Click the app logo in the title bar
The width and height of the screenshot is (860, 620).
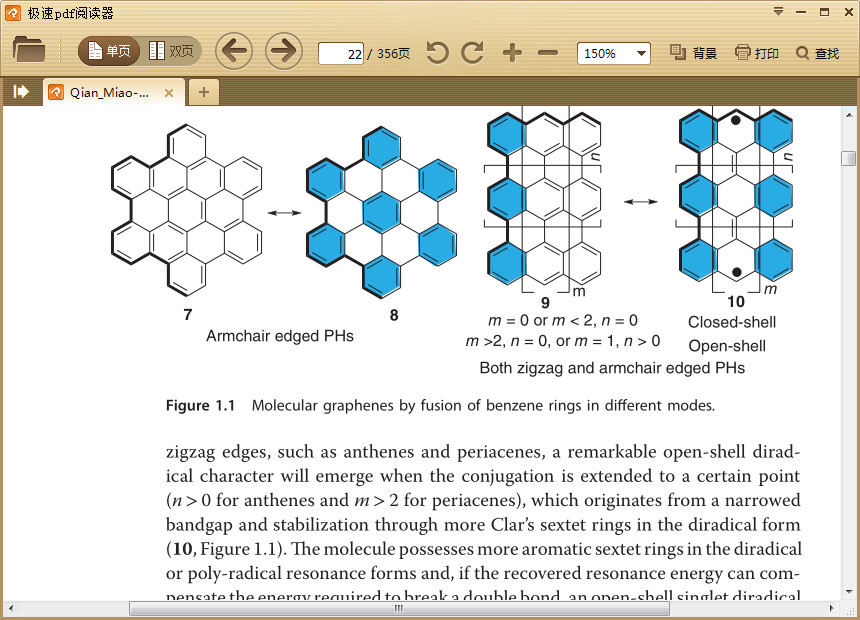coord(13,13)
